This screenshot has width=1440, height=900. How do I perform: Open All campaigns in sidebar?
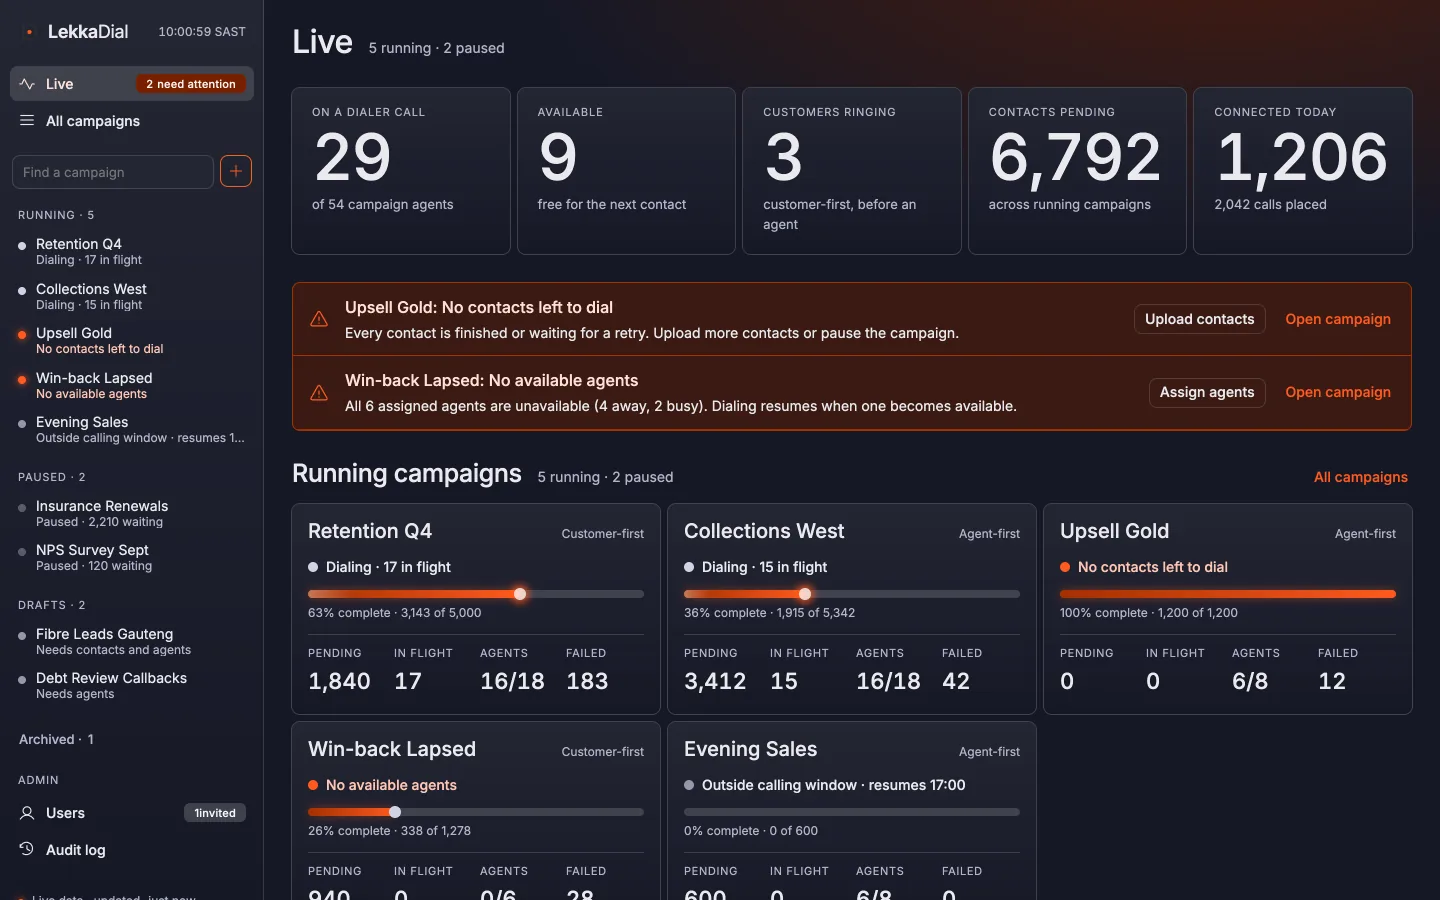pos(132,121)
